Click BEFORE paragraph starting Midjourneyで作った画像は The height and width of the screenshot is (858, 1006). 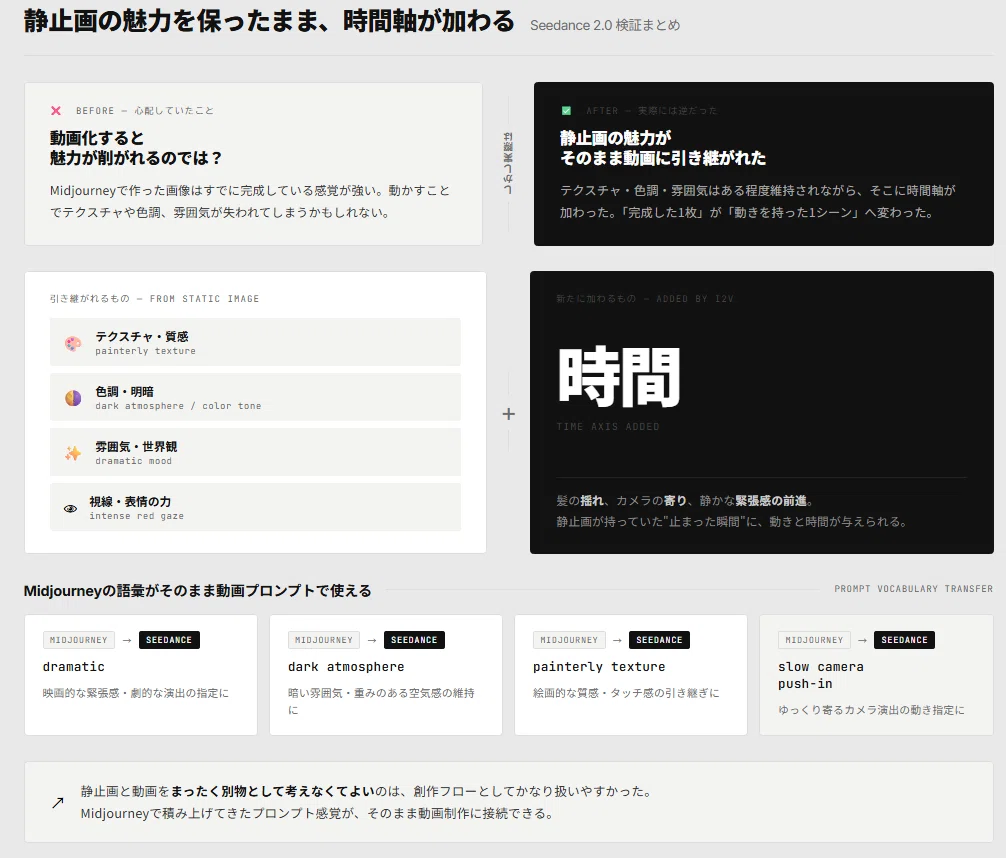[x=250, y=202]
